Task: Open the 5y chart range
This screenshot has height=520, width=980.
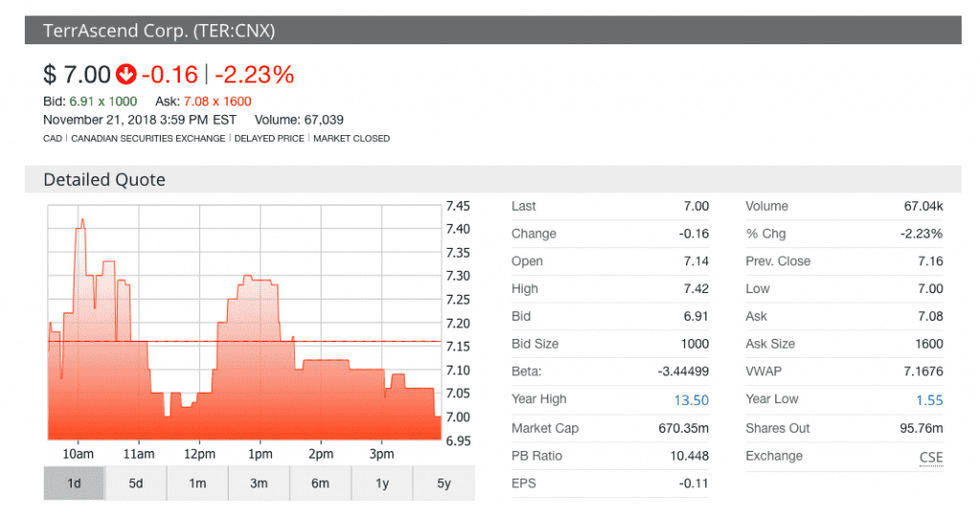Action: 443,484
